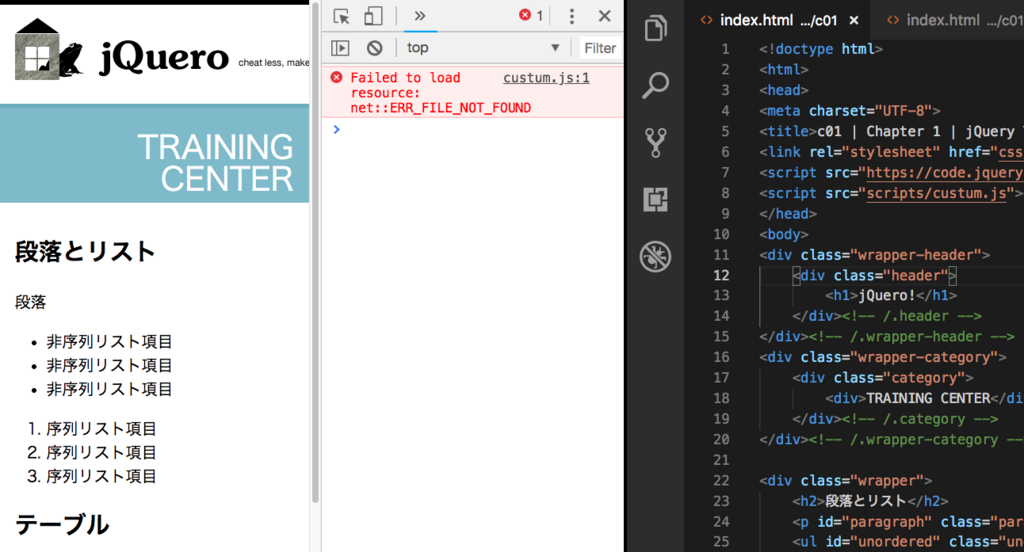Open the VS Code Explorer view

(656, 28)
